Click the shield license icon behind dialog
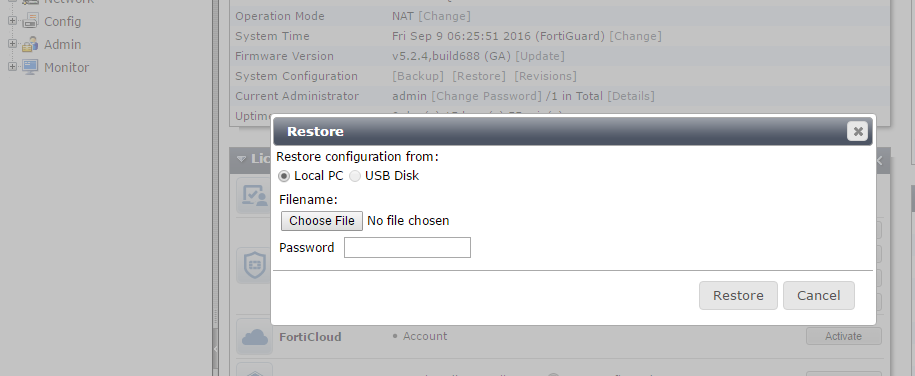 (254, 266)
